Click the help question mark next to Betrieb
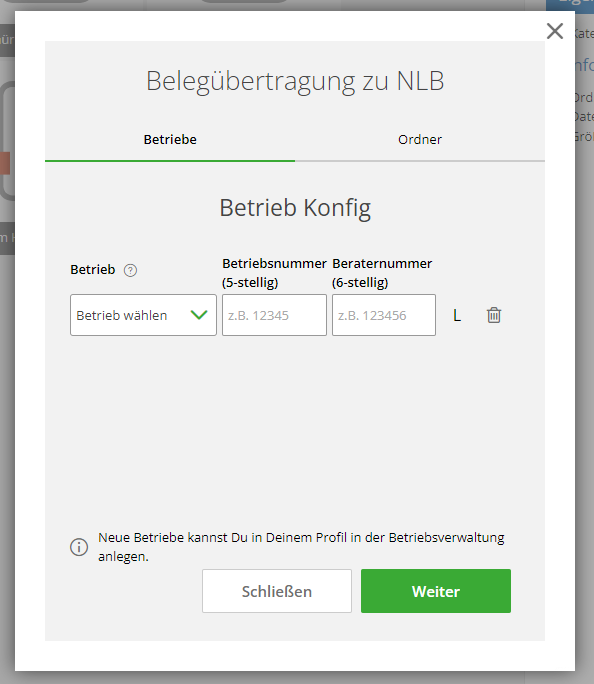This screenshot has height=684, width=594. (x=130, y=270)
